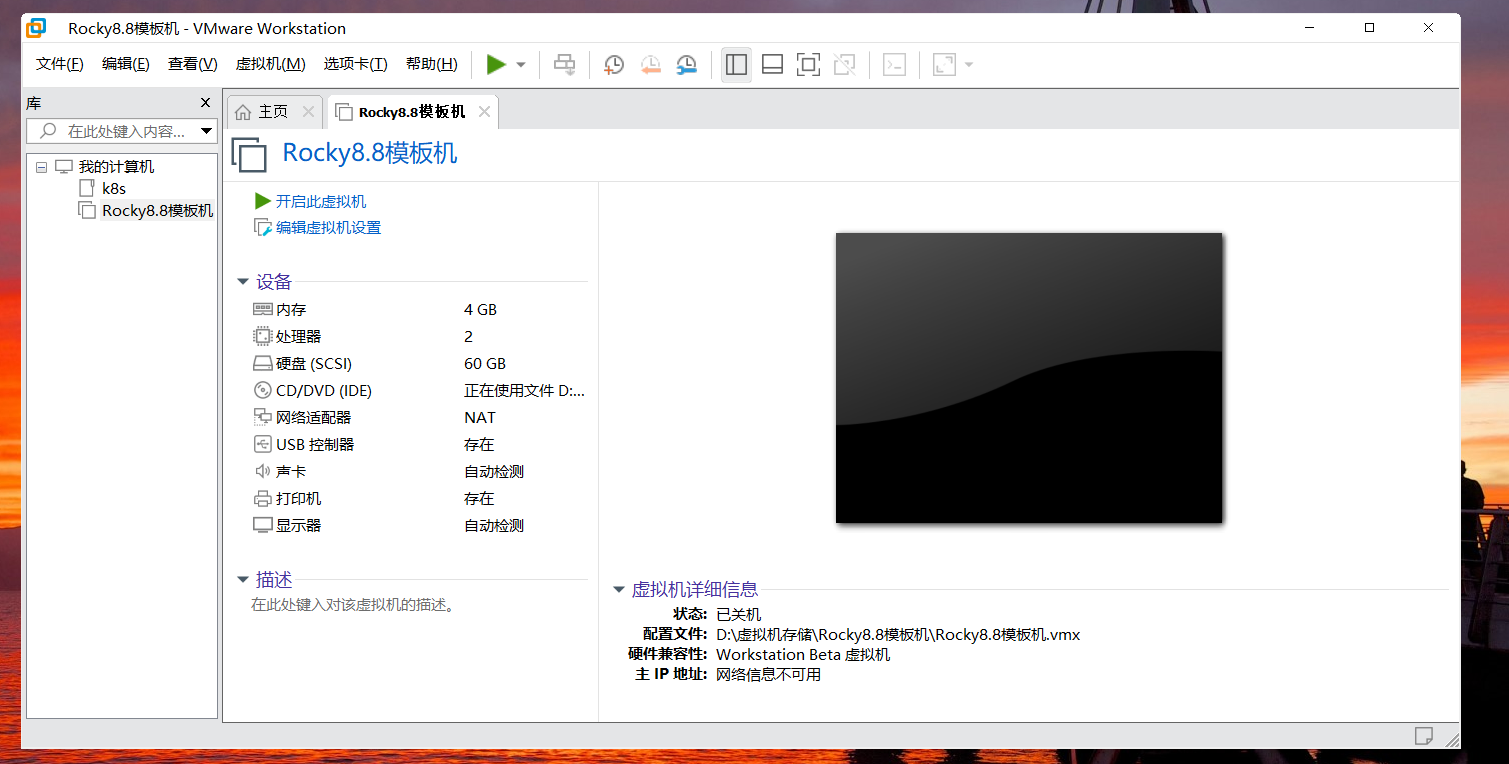Open the 声卡 device row

(x=419, y=471)
